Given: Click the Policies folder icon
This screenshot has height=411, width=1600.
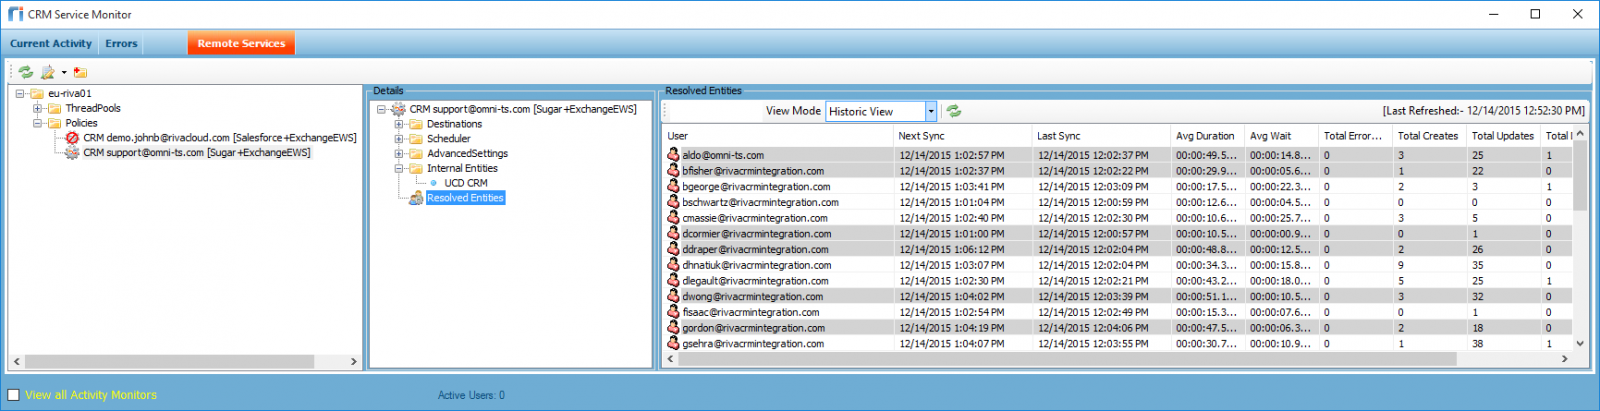Looking at the screenshot, I should (x=55, y=123).
